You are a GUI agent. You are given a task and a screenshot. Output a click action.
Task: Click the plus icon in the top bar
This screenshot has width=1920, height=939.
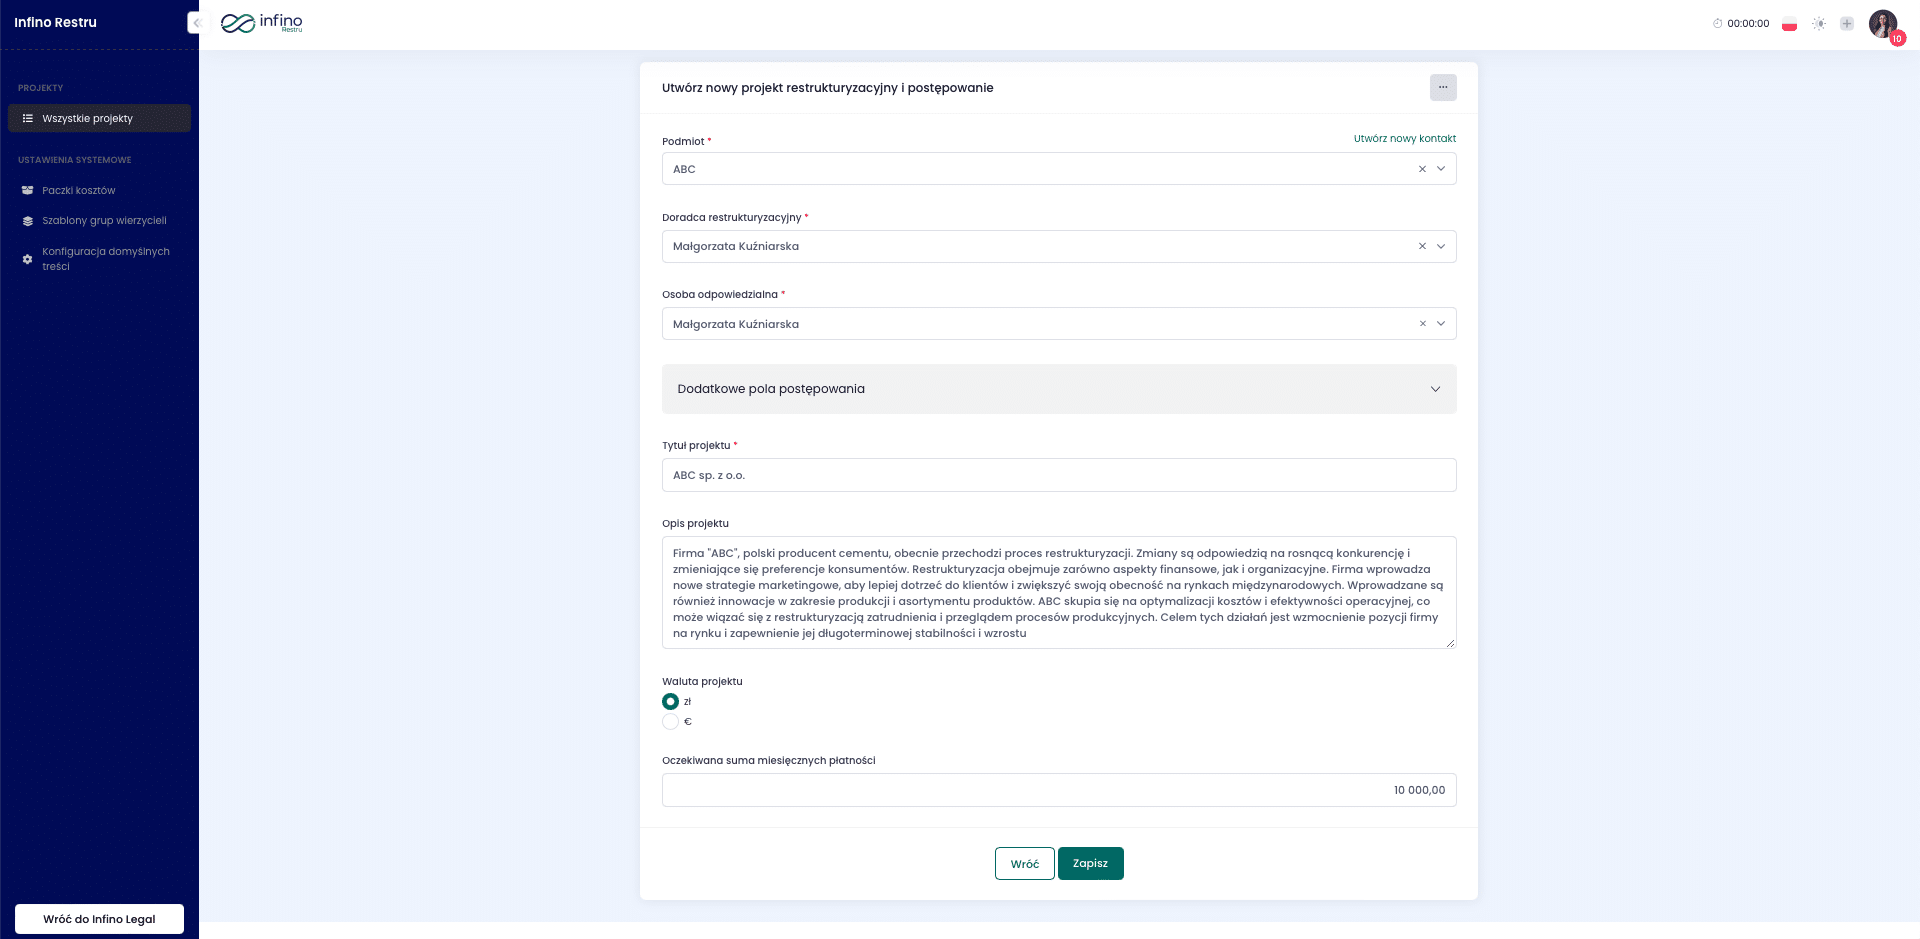click(x=1847, y=24)
